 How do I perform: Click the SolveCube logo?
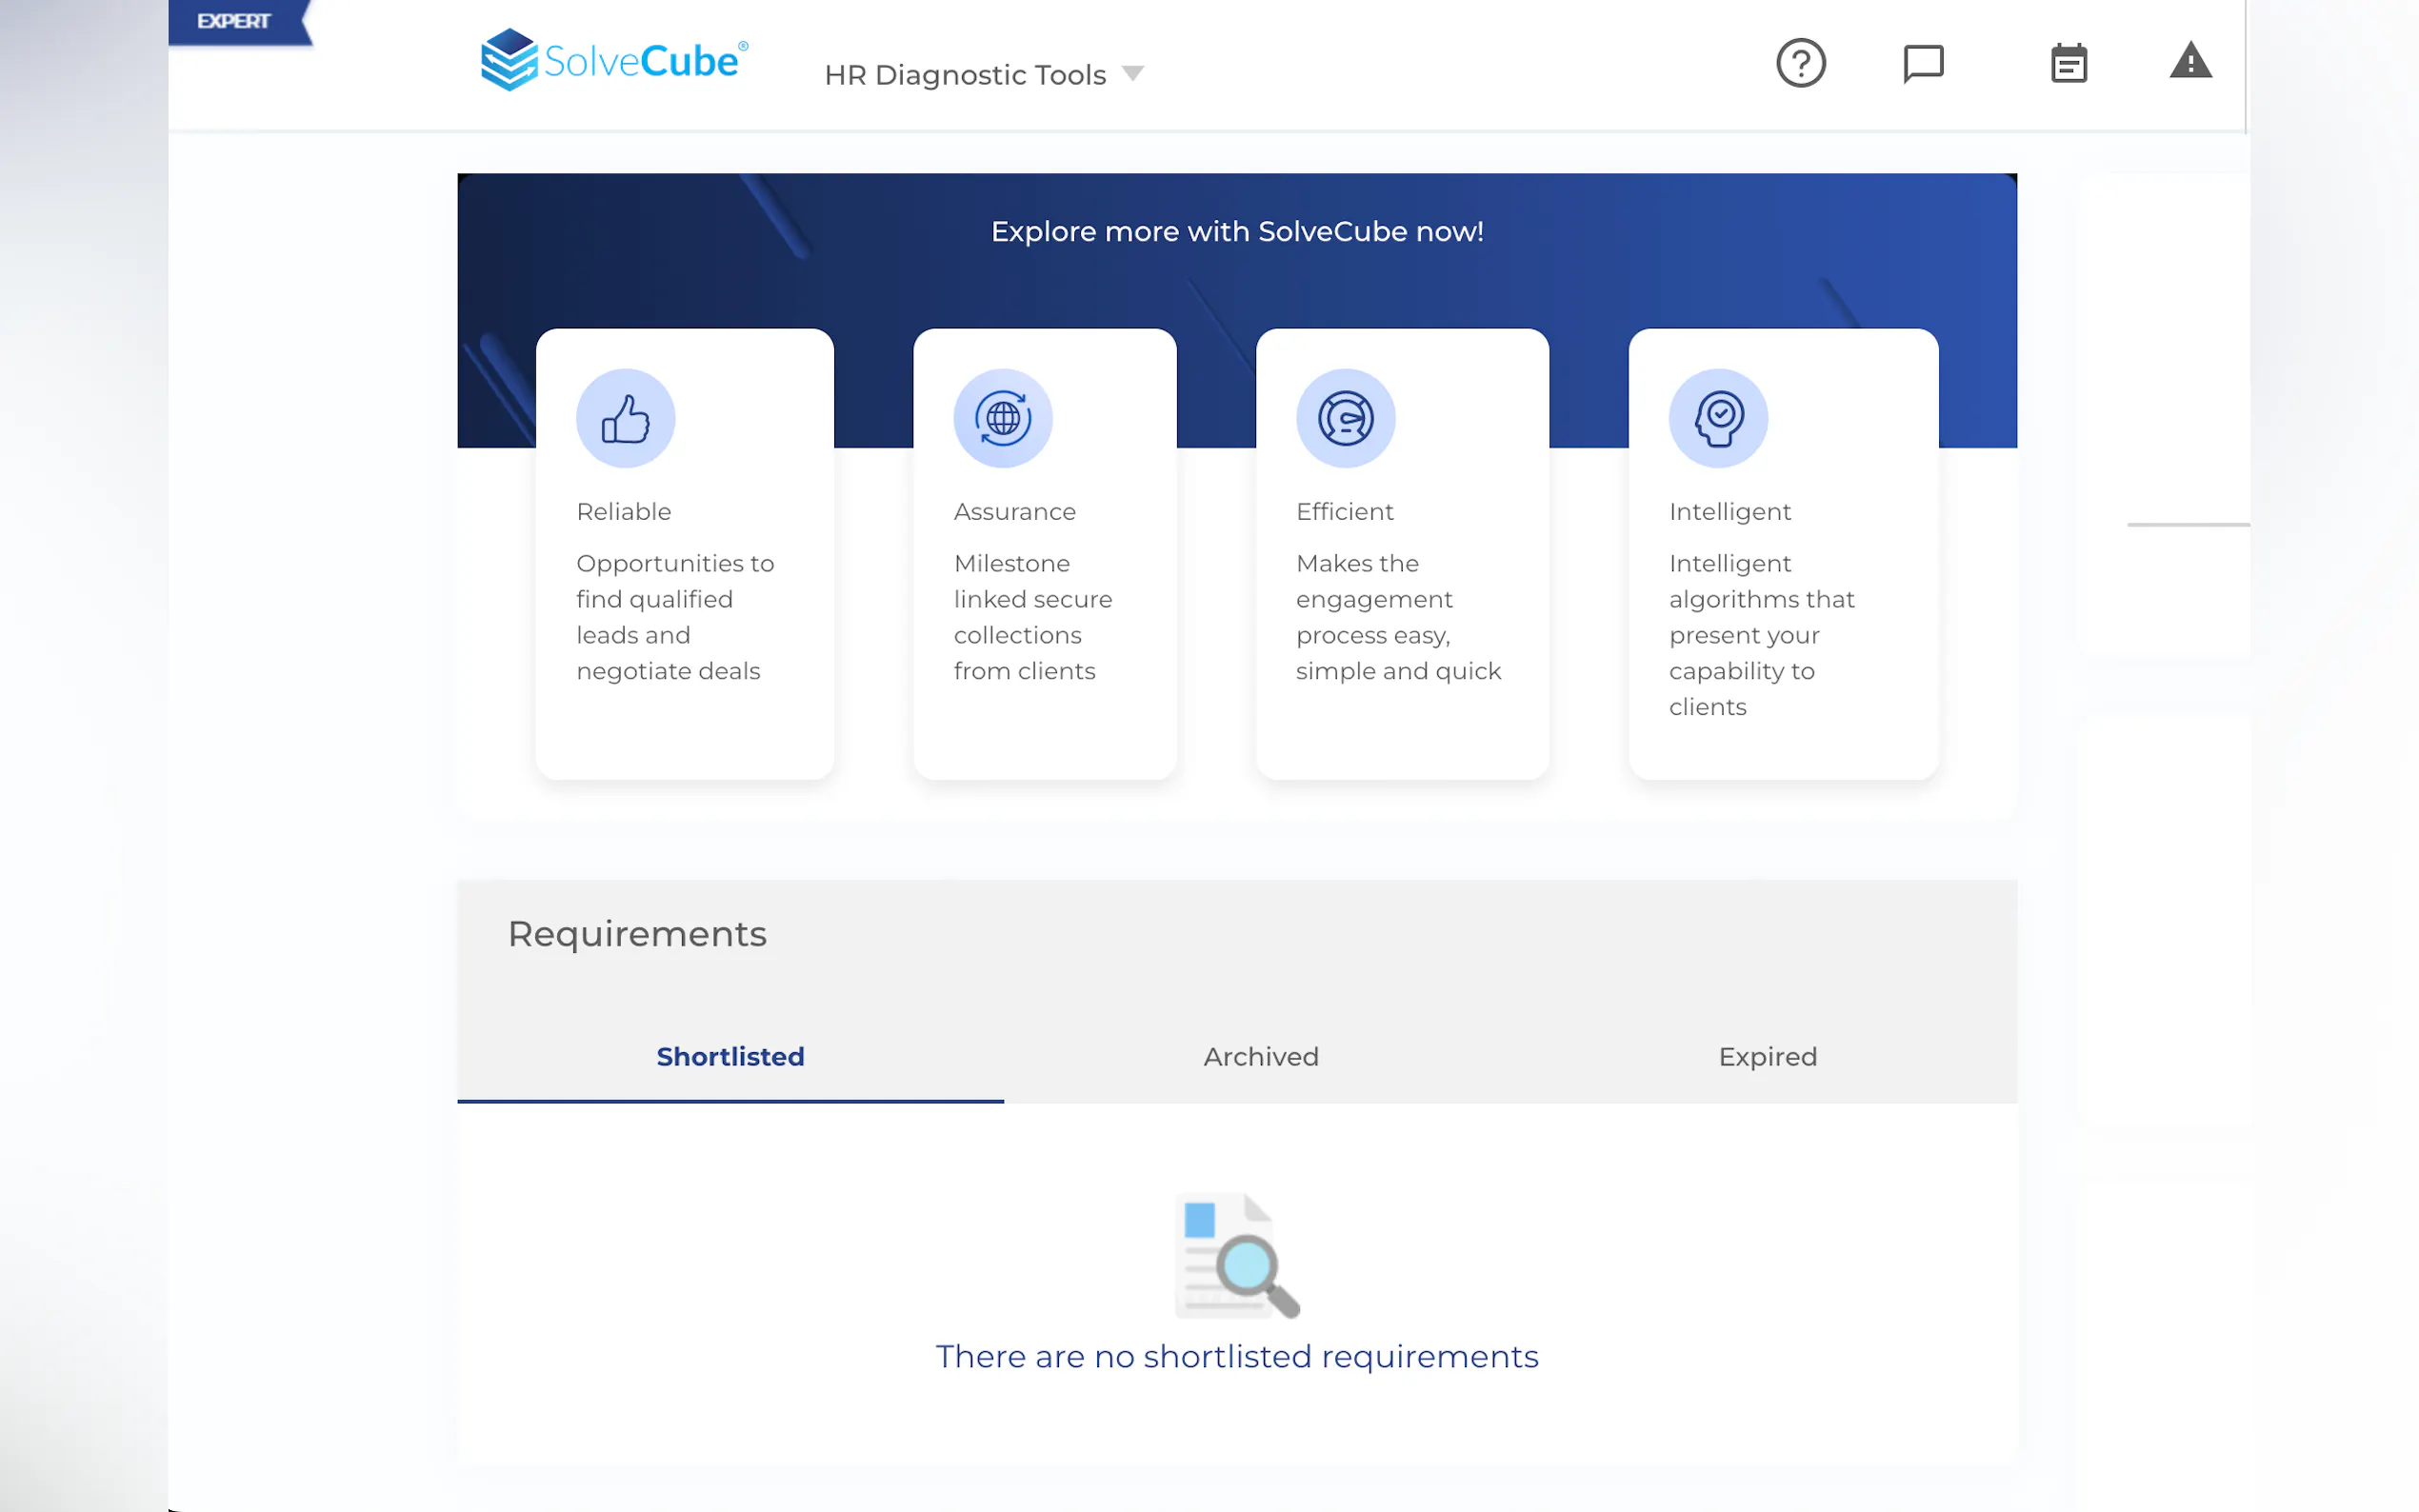point(614,60)
